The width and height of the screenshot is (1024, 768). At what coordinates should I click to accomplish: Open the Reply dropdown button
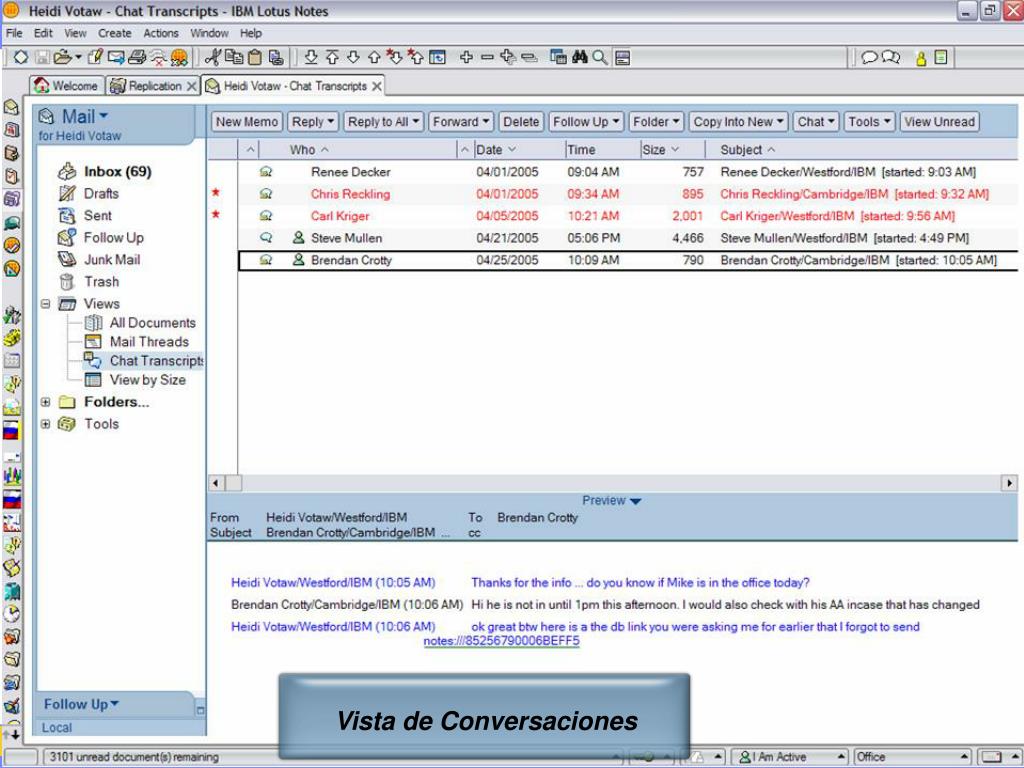(313, 121)
